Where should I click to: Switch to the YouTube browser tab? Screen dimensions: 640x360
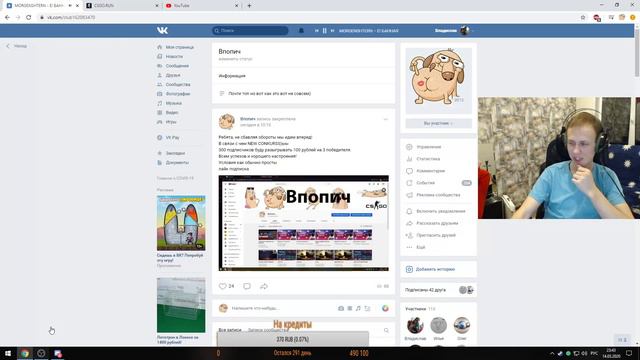(x=203, y=6)
